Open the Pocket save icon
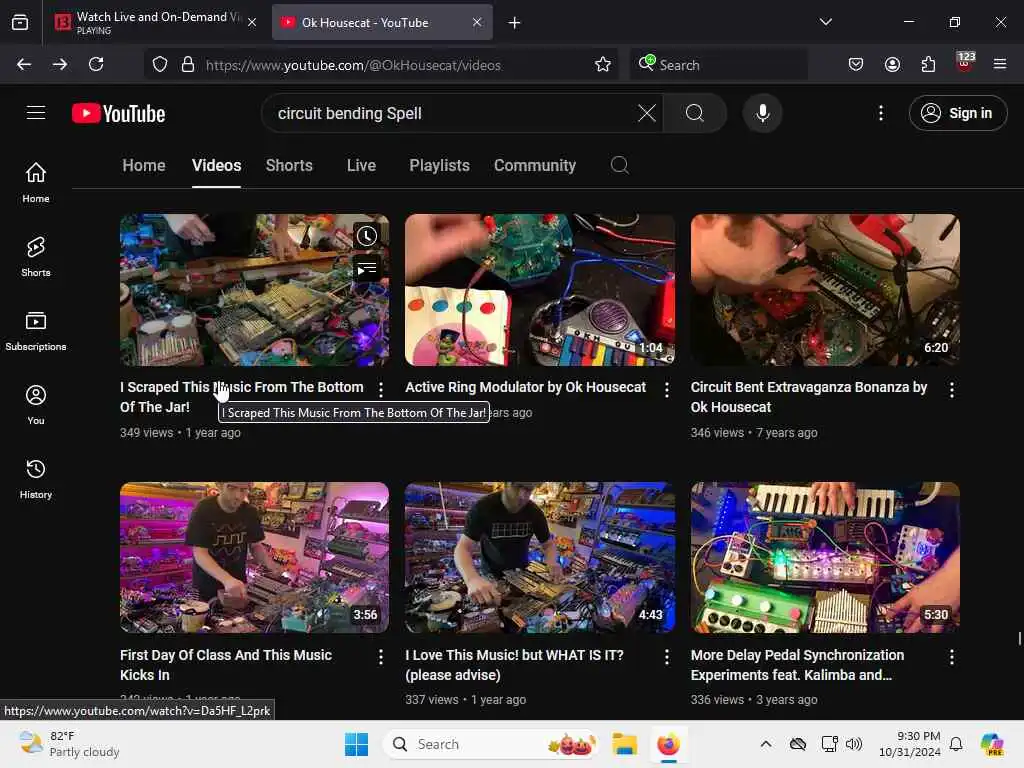 coord(856,64)
